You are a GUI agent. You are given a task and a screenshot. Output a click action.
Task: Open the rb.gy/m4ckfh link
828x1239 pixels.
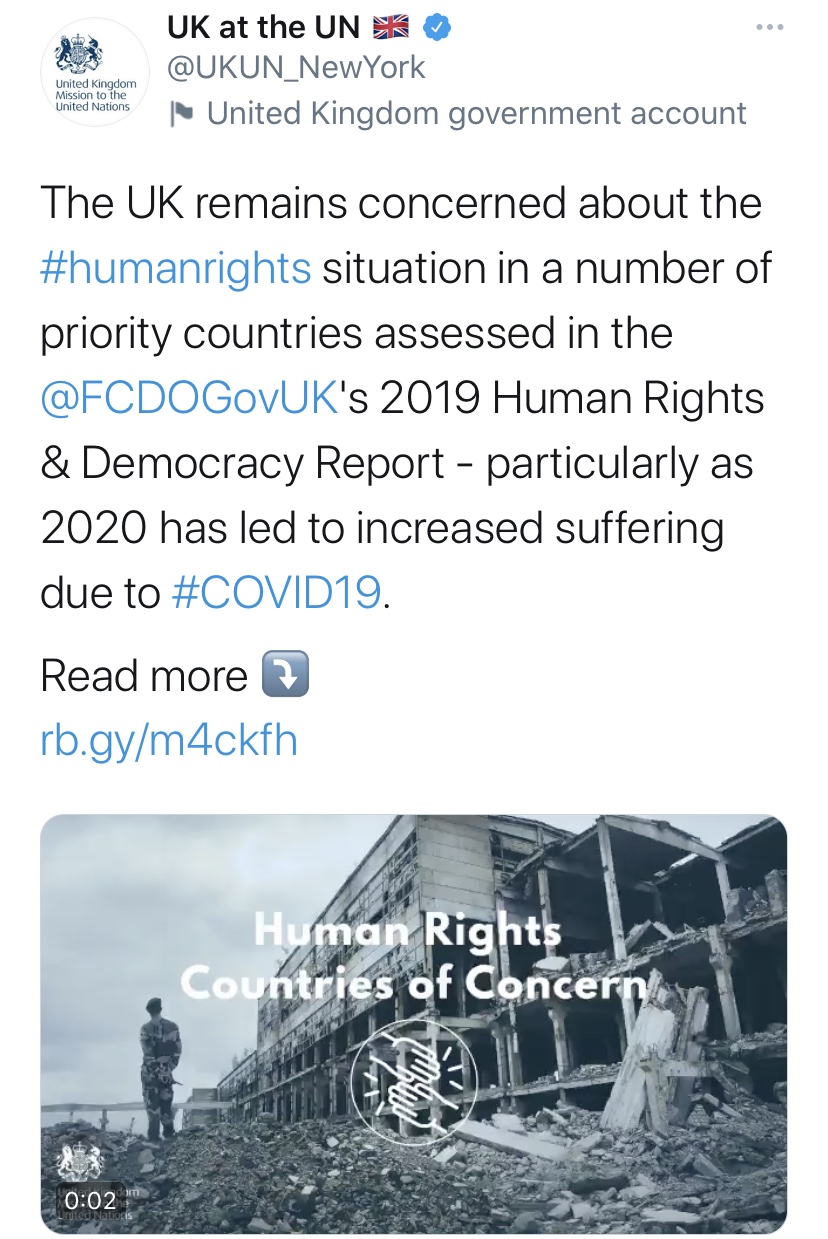[168, 741]
